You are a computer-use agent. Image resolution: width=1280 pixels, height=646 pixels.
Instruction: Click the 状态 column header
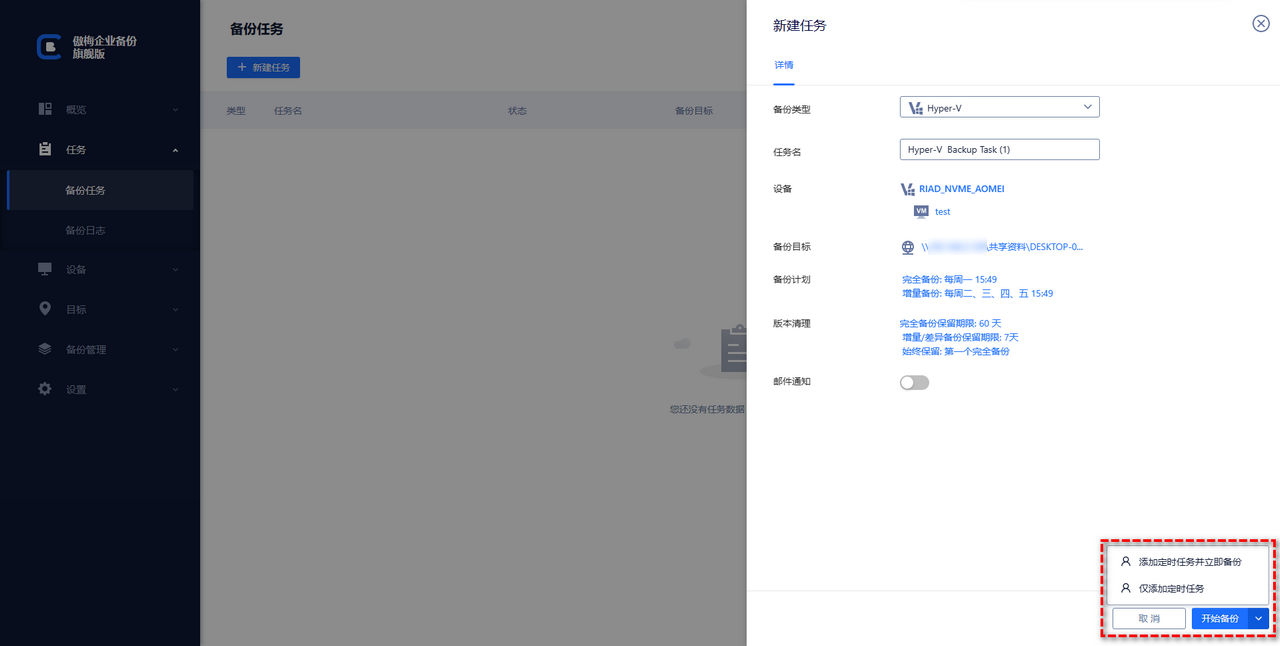(517, 111)
